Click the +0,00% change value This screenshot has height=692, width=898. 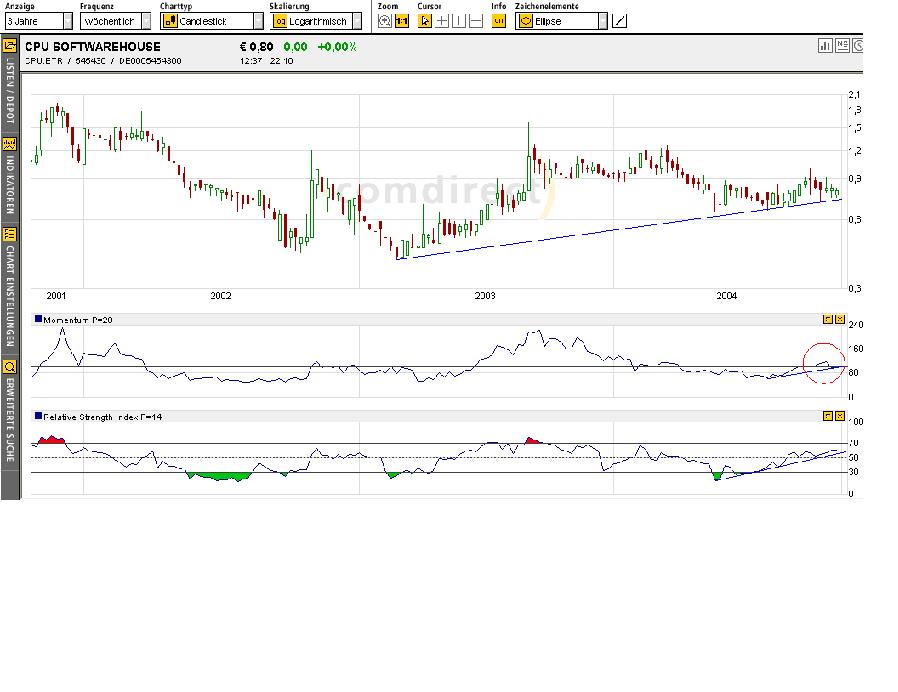[337, 47]
